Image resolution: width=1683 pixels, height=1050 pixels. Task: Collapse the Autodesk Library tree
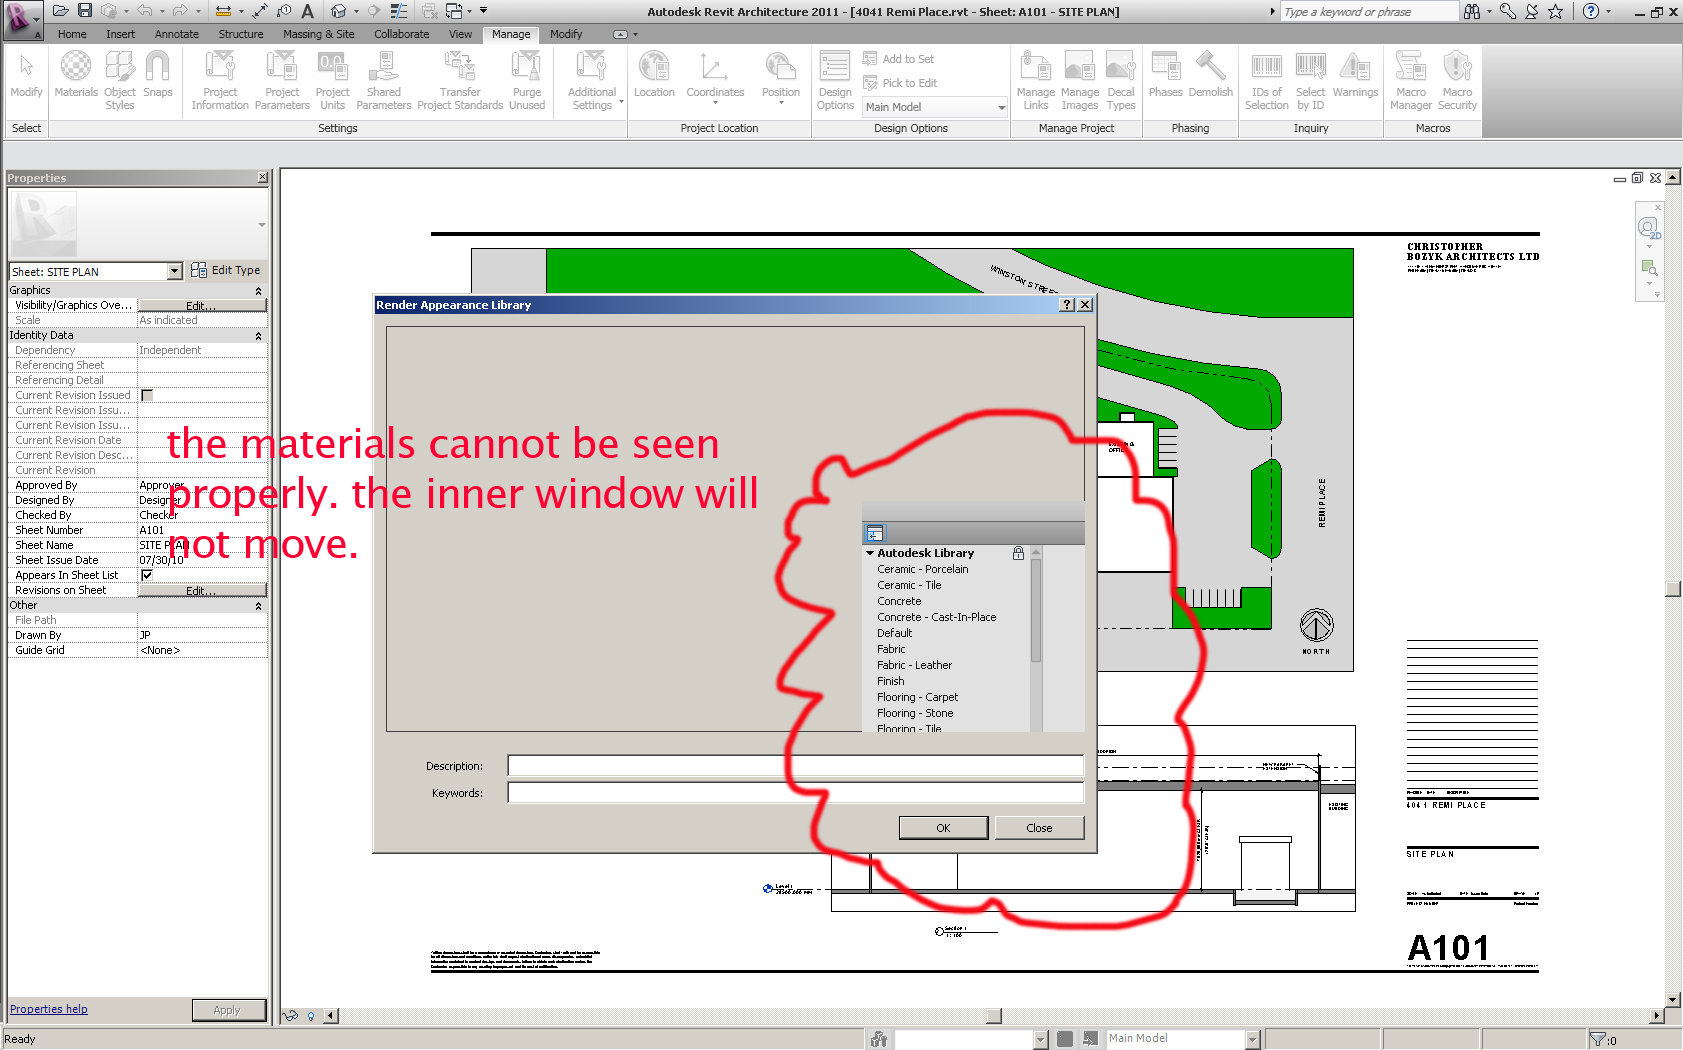click(870, 553)
